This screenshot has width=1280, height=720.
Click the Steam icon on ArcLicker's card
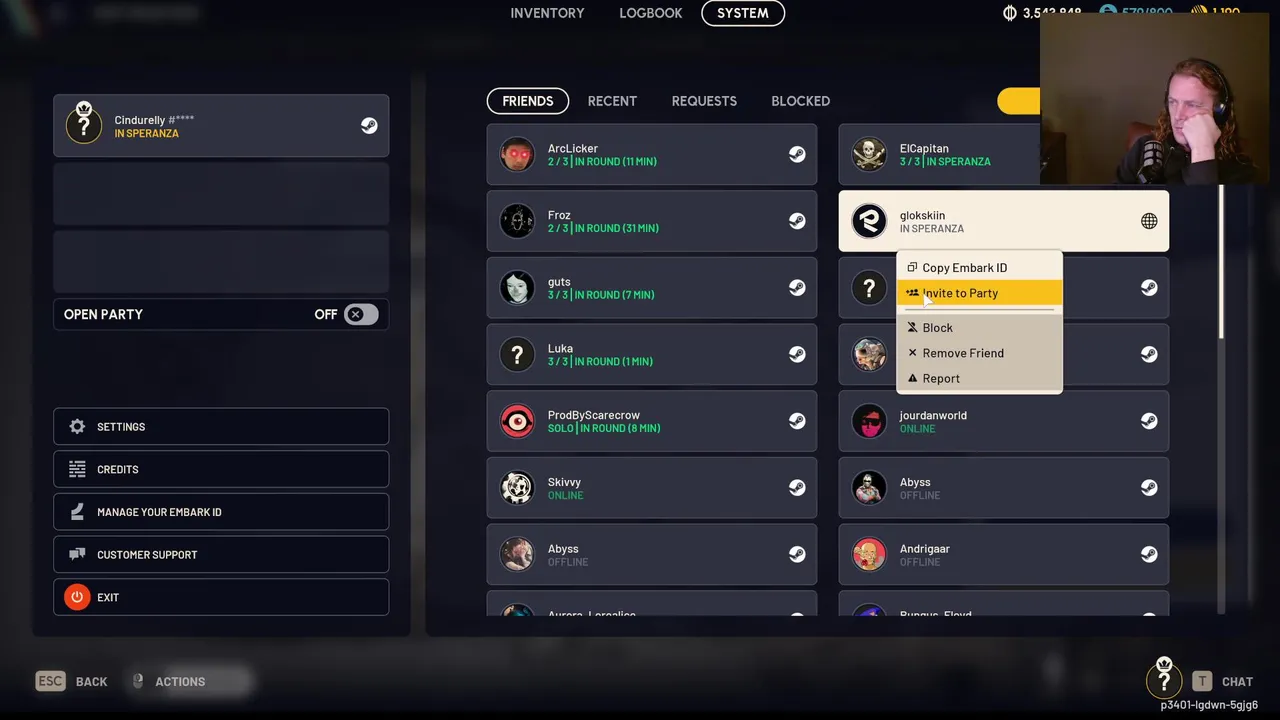797,154
